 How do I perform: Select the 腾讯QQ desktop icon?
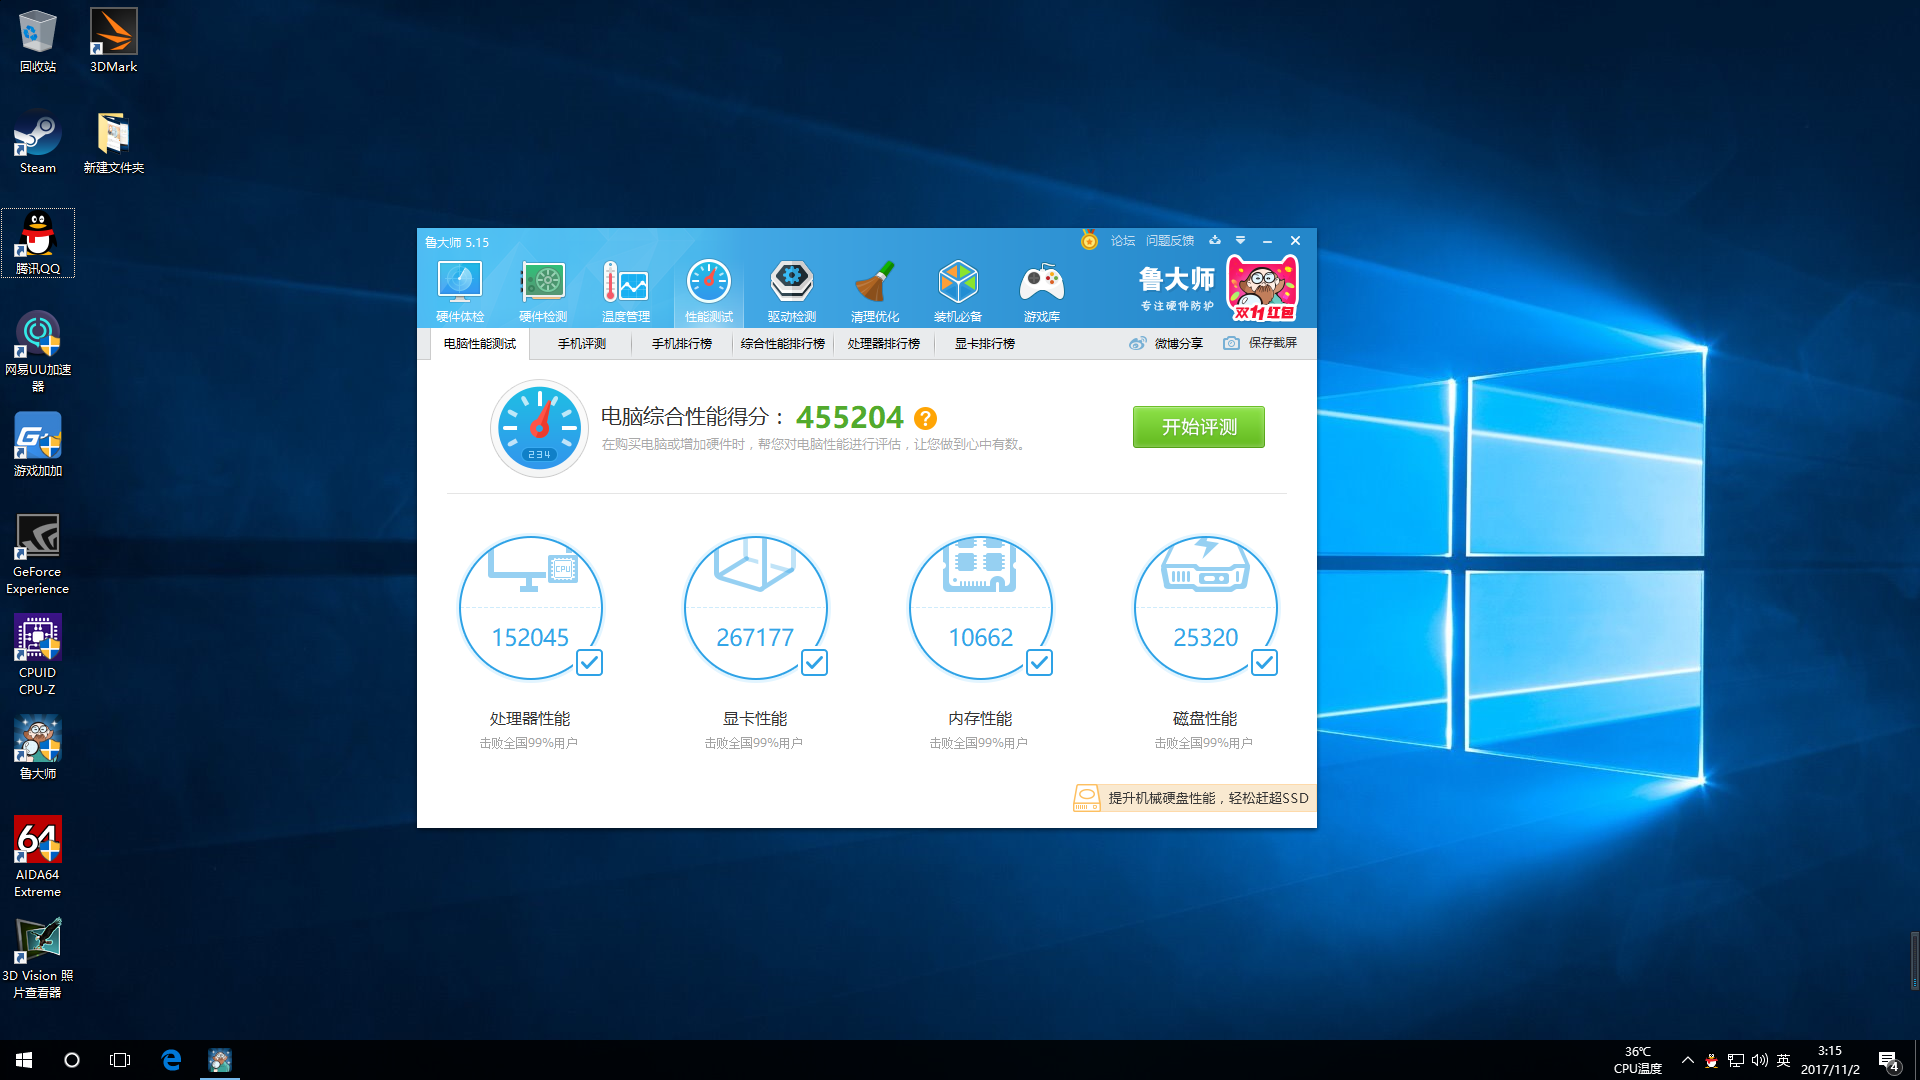click(38, 243)
